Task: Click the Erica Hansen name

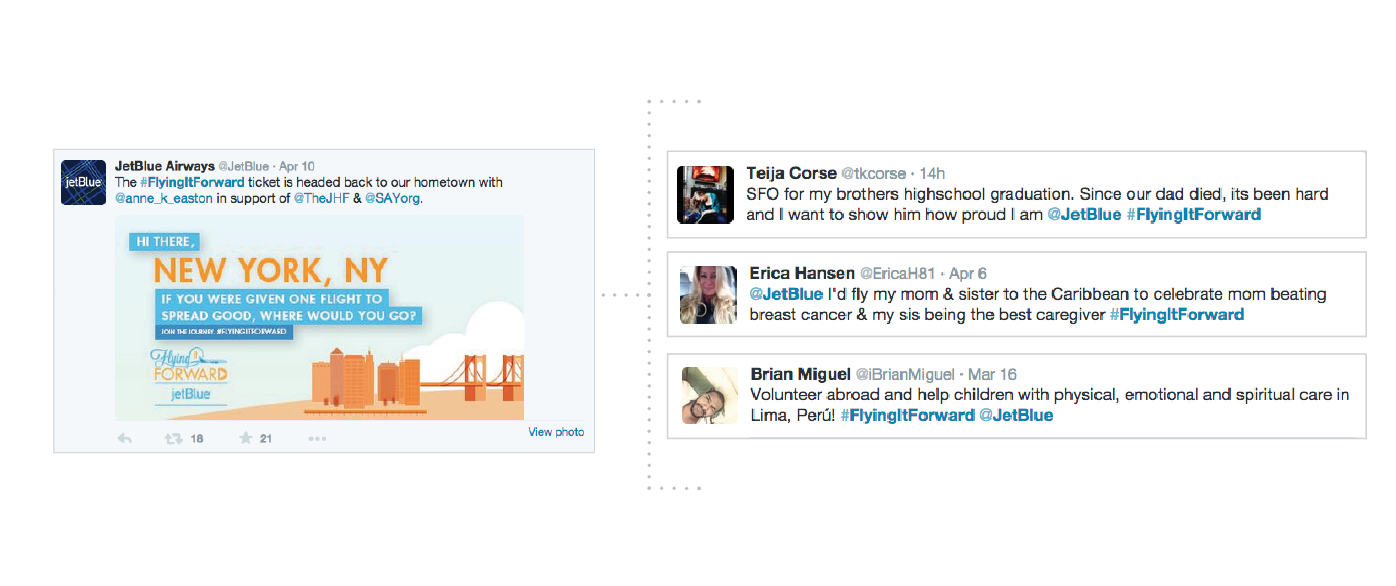Action: [x=802, y=274]
